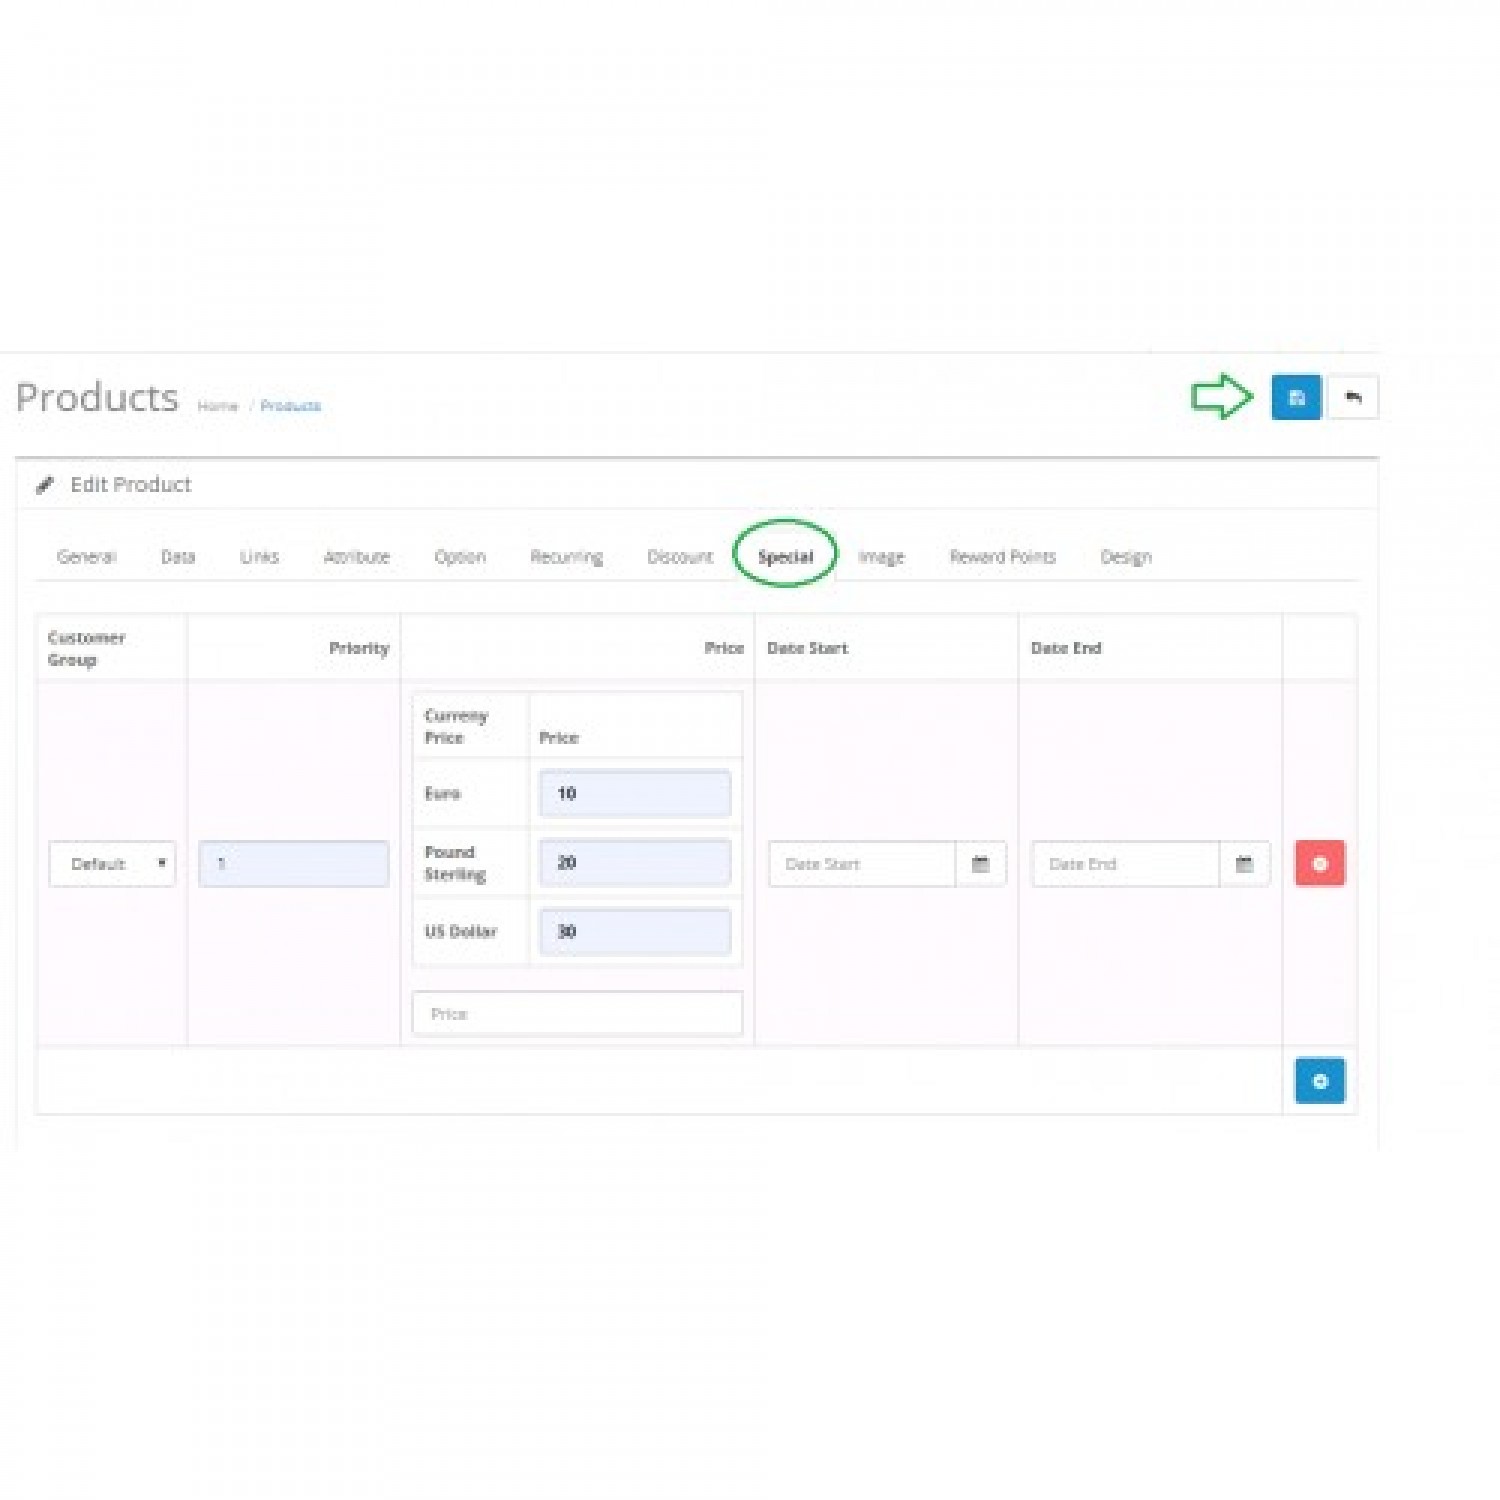Switch to the General tab

coord(86,557)
